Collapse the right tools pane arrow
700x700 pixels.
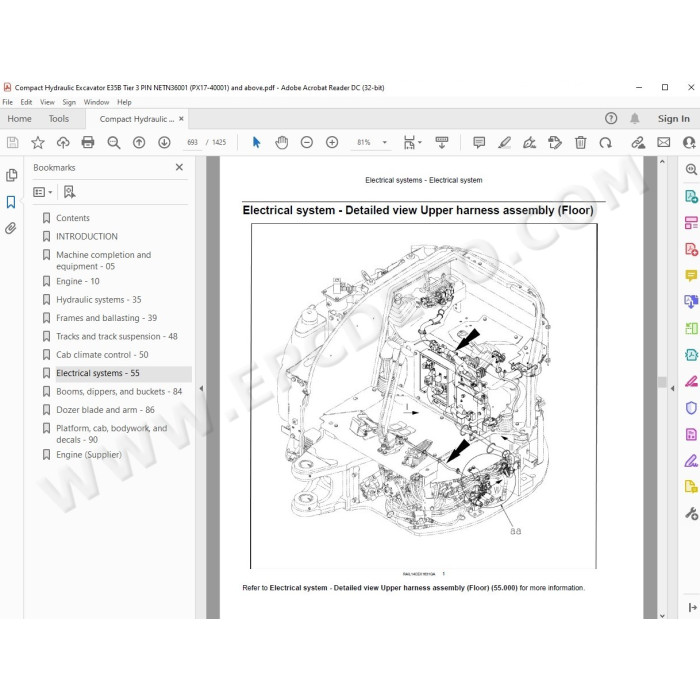(x=672, y=388)
